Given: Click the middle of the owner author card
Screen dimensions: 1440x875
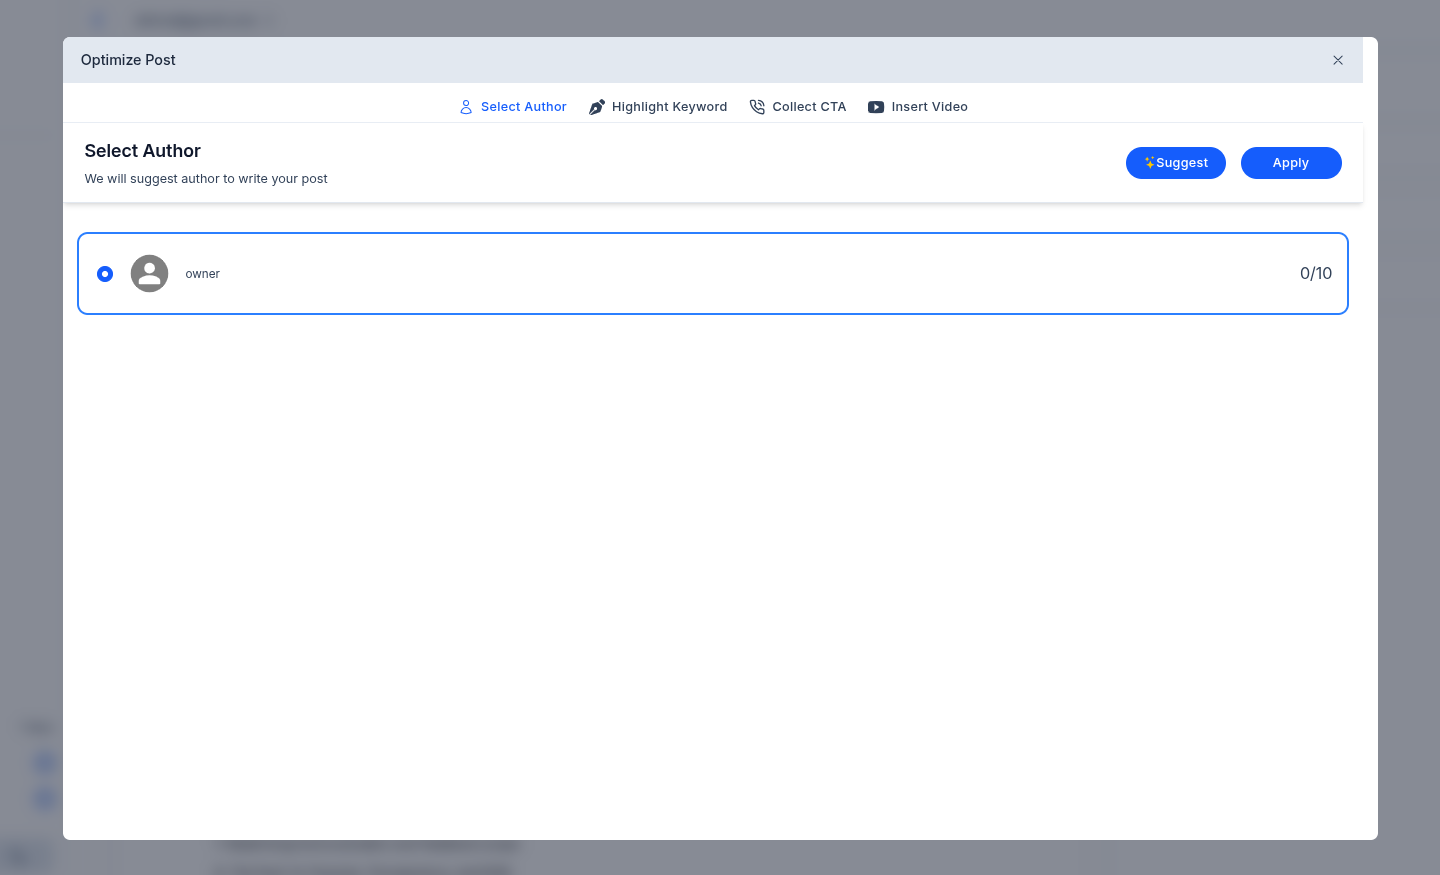Looking at the screenshot, I should click(712, 274).
